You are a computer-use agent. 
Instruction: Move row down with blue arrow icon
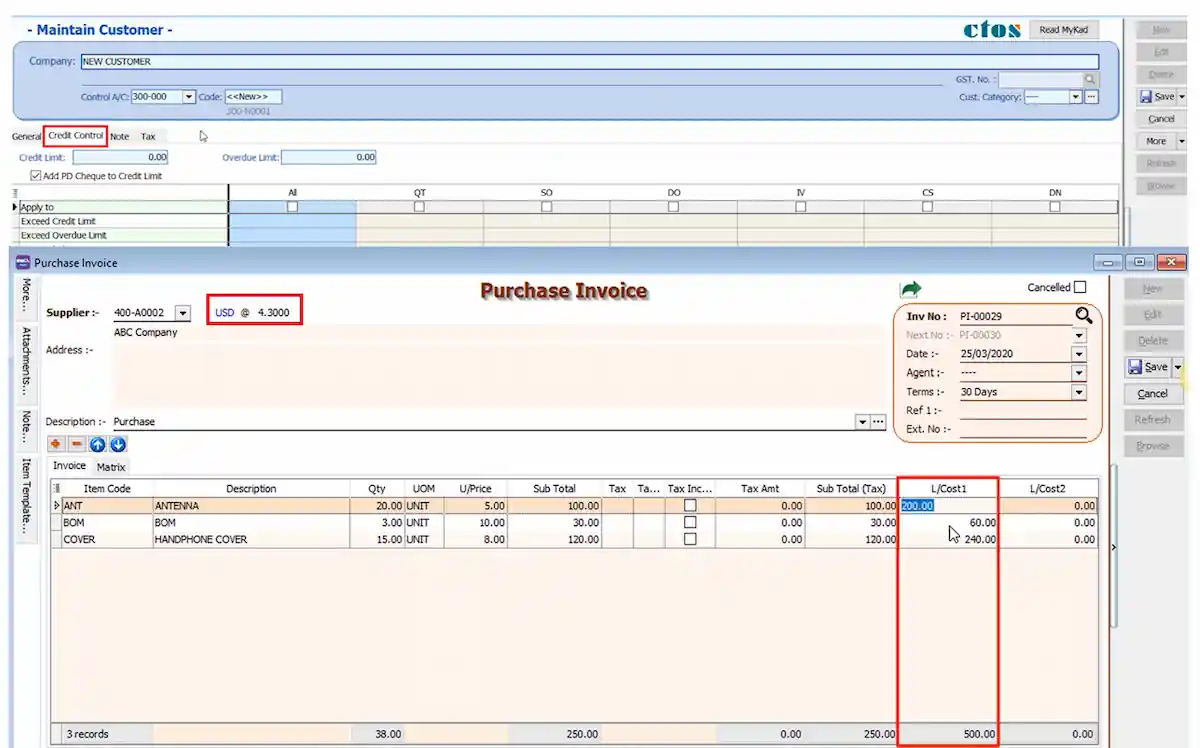(118, 444)
